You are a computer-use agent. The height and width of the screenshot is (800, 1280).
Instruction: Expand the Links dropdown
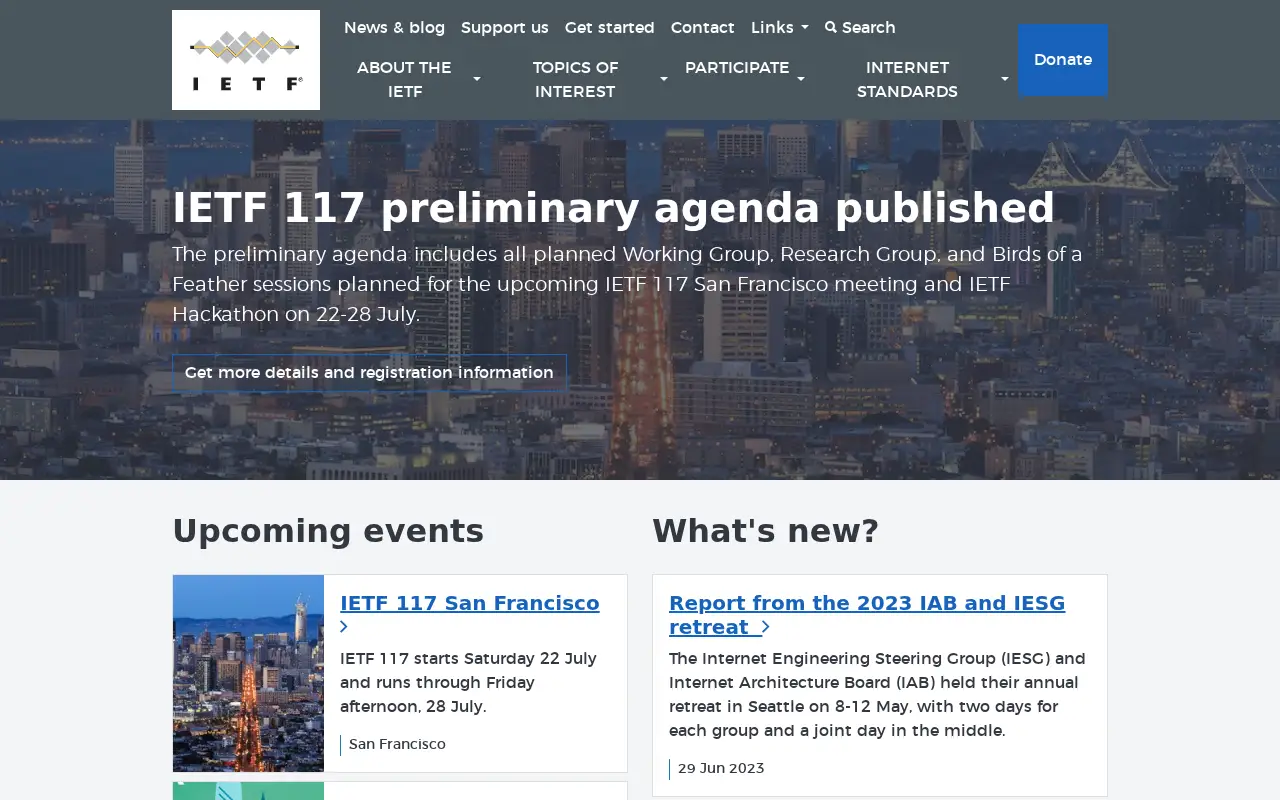[x=780, y=28]
